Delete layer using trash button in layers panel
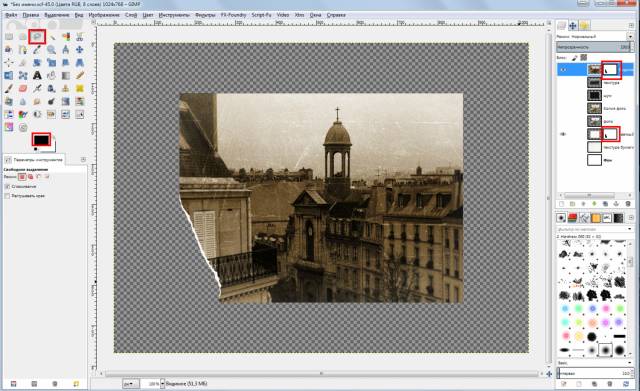The image size is (640, 391). click(628, 204)
